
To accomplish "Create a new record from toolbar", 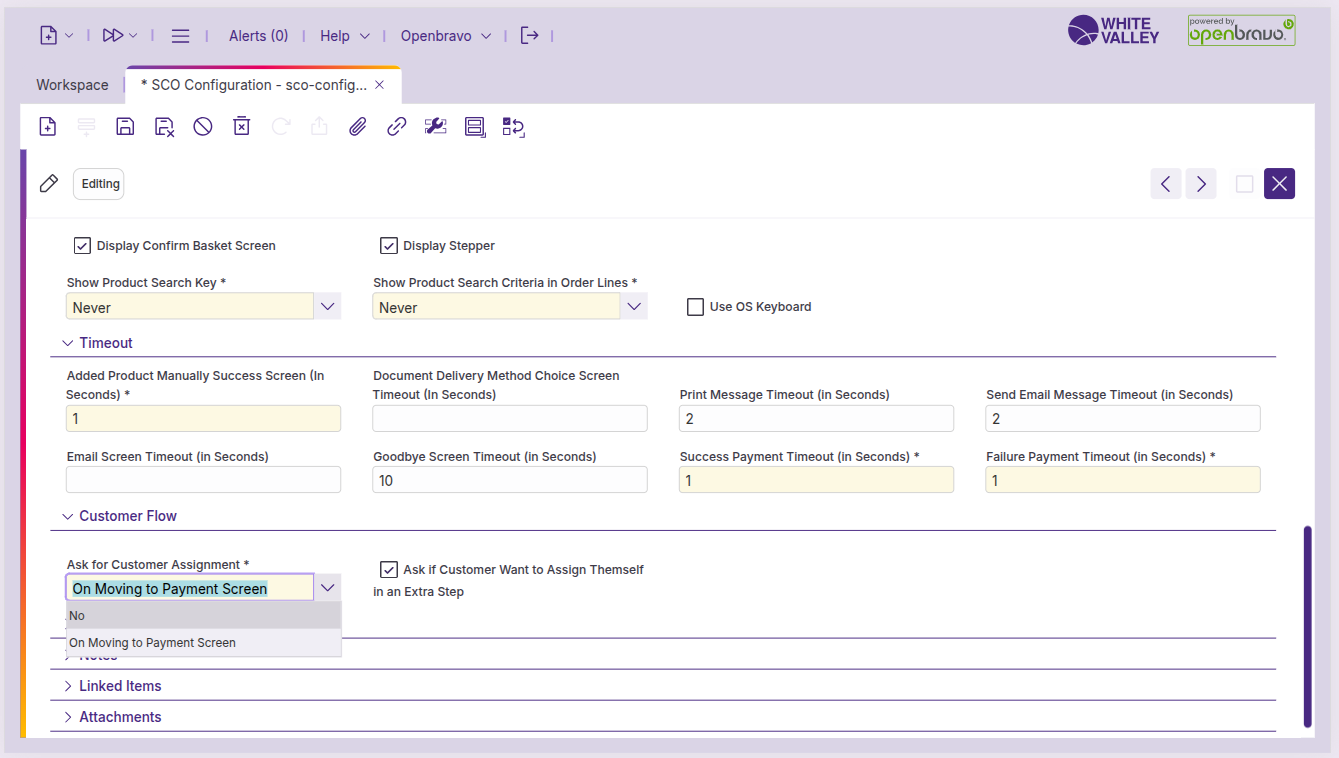I will (48, 127).
